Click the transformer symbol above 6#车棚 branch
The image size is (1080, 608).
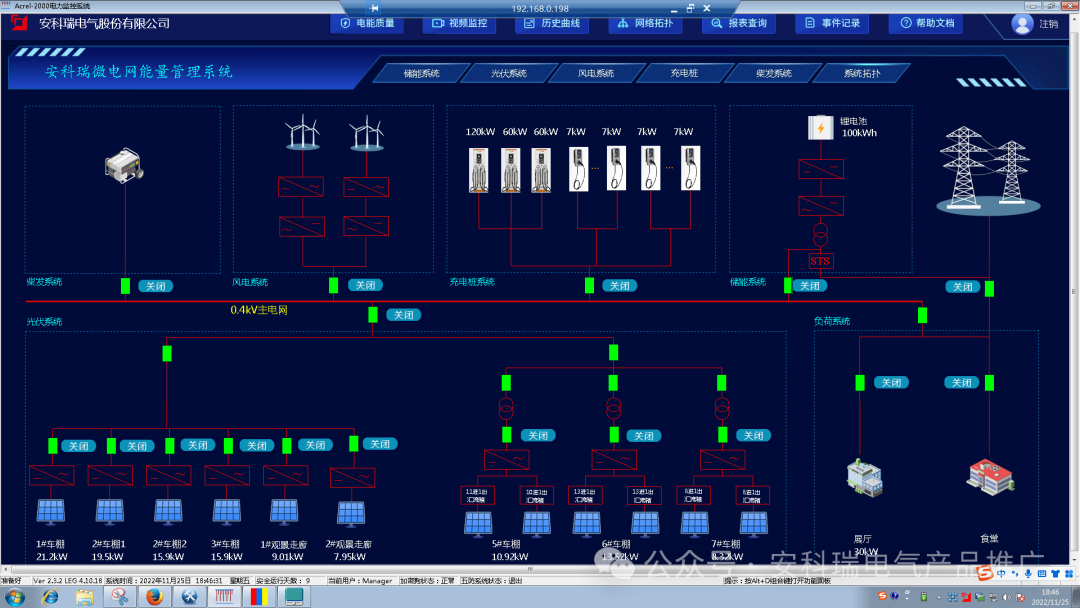613,409
